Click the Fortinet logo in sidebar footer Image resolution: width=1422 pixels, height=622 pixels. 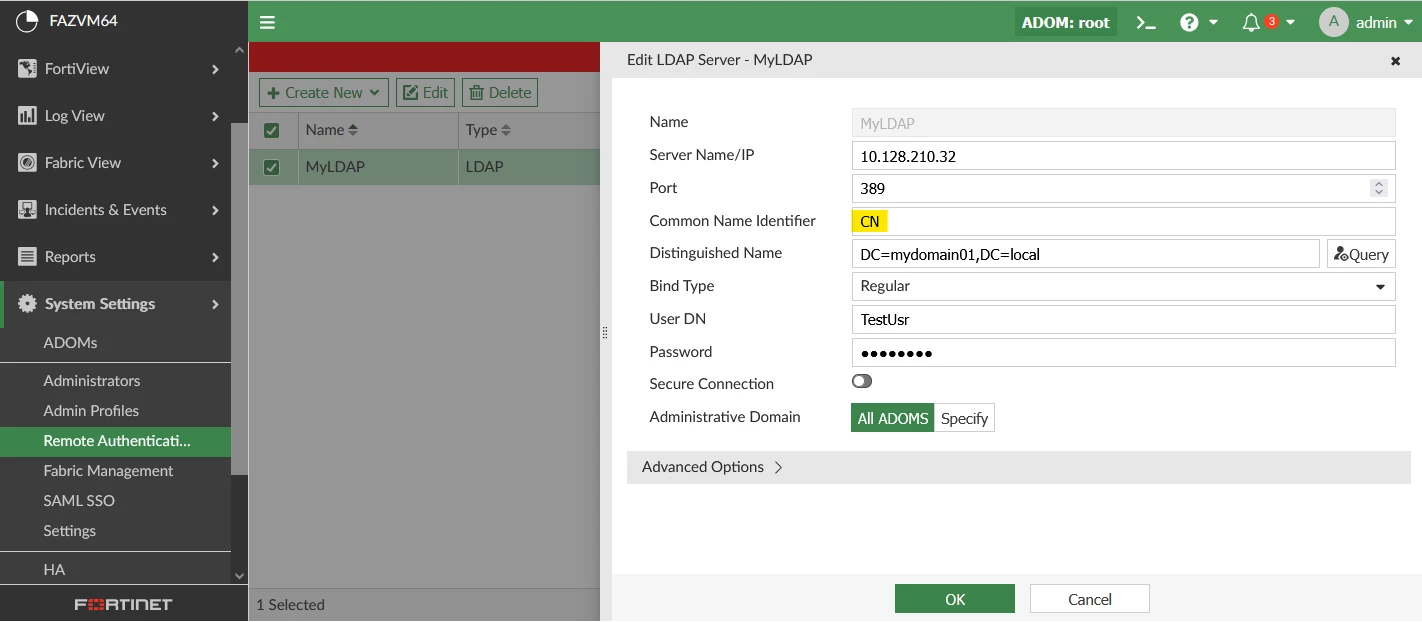[x=124, y=604]
